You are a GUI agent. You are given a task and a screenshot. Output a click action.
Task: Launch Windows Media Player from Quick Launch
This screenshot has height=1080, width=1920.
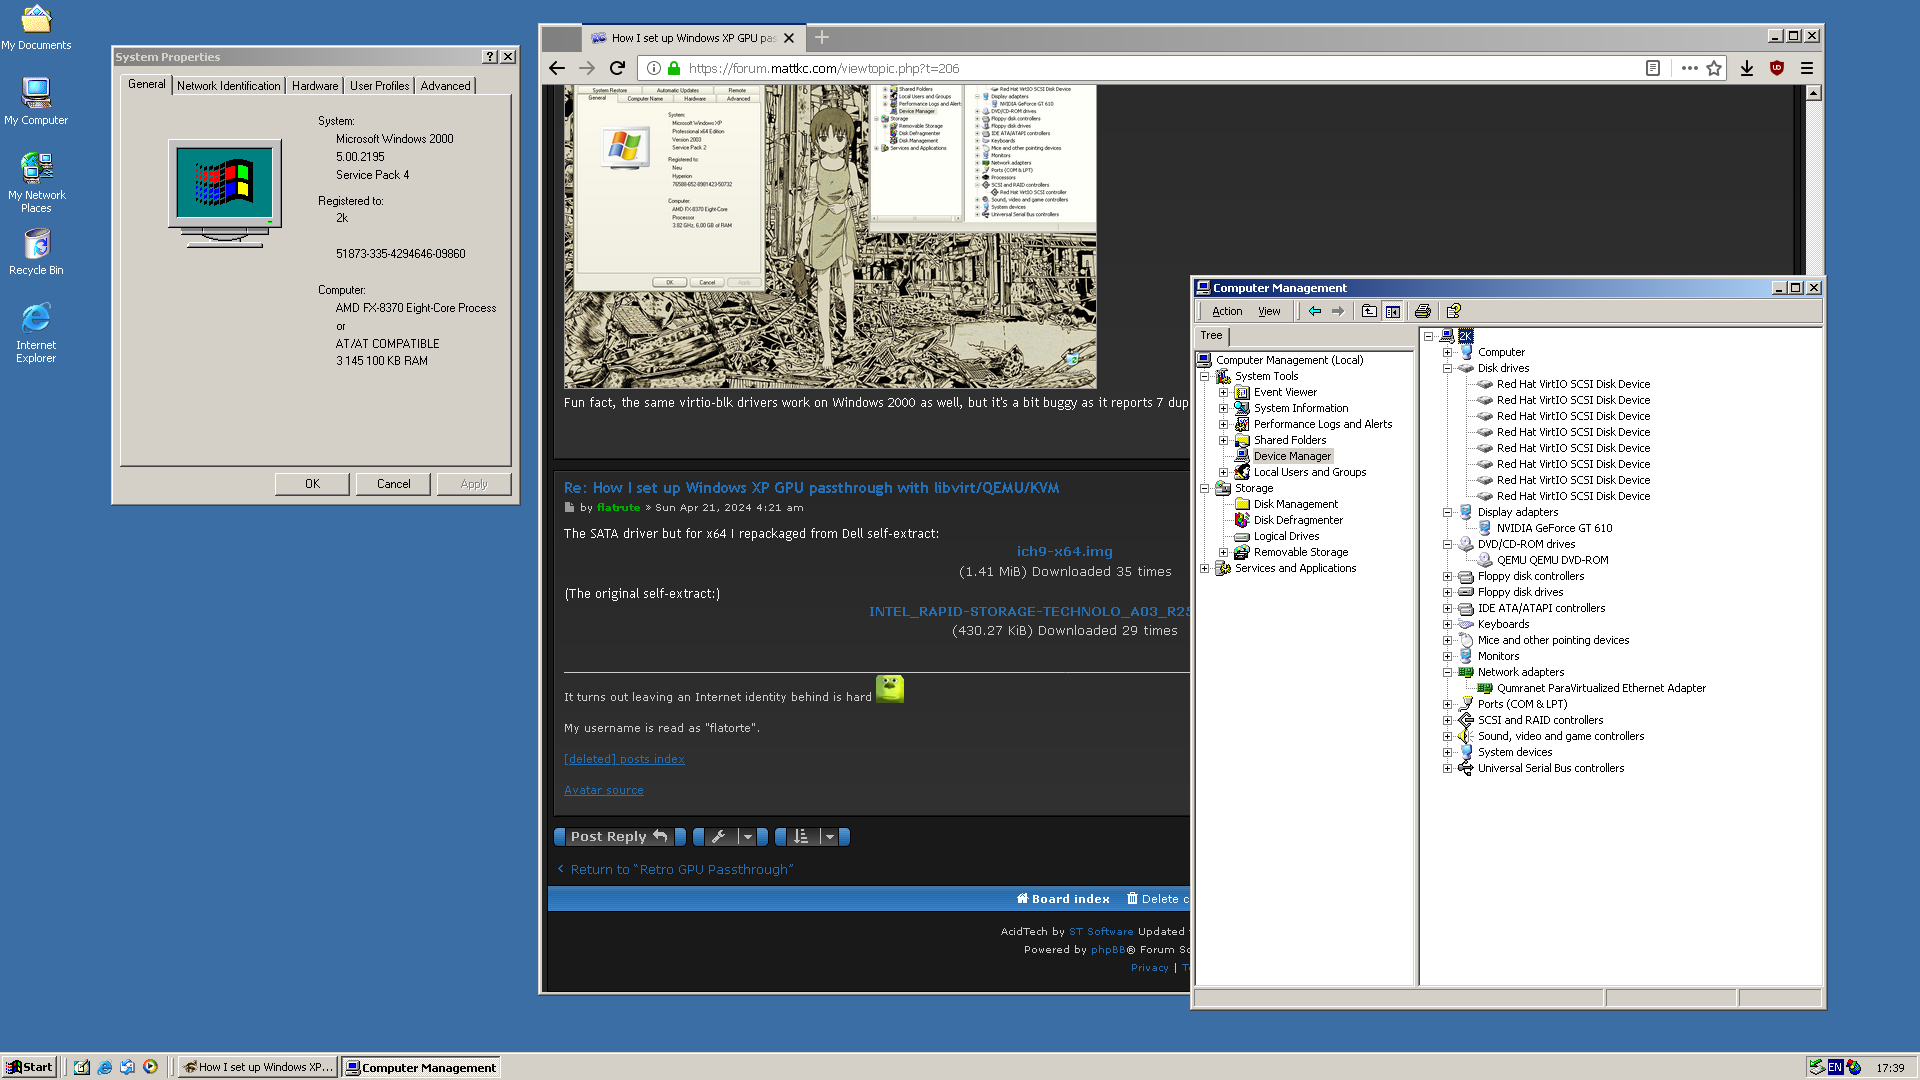pyautogui.click(x=150, y=1067)
